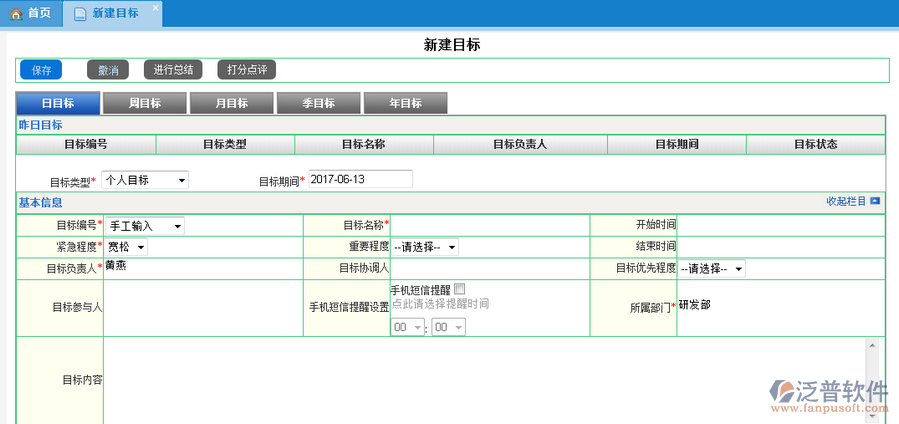The image size is (899, 424).
Task: Click the collapse icon beside 收起栏目
Action: (875, 201)
